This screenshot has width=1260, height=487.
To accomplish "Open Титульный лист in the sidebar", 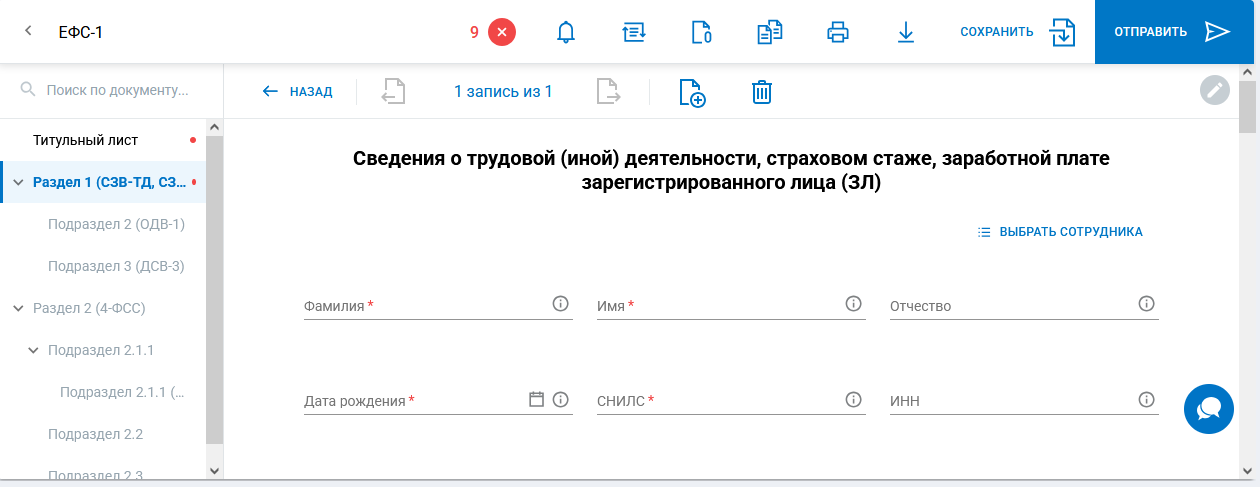I will (85, 140).
